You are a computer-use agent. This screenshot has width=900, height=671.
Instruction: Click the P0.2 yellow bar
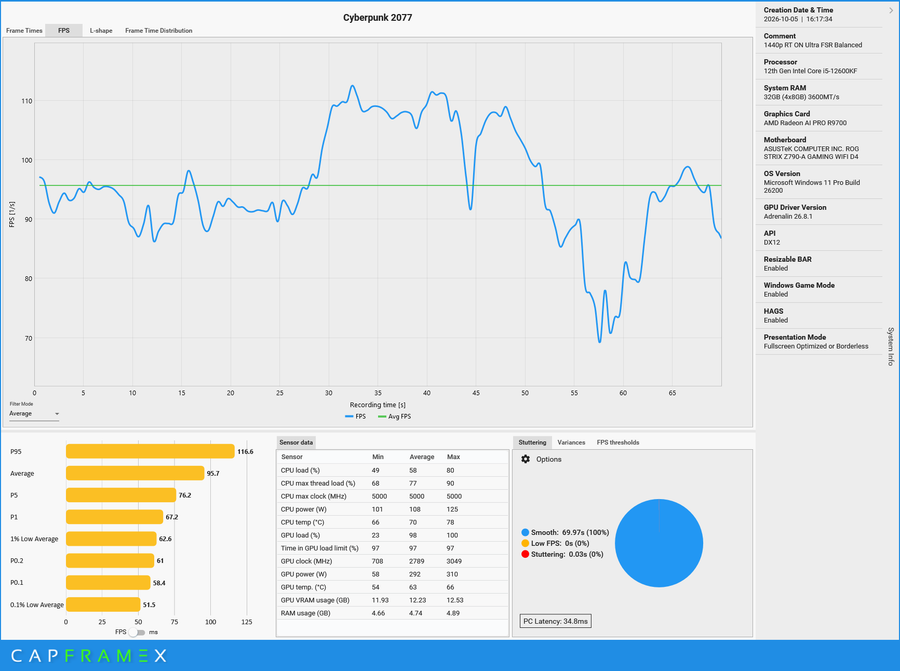point(110,560)
